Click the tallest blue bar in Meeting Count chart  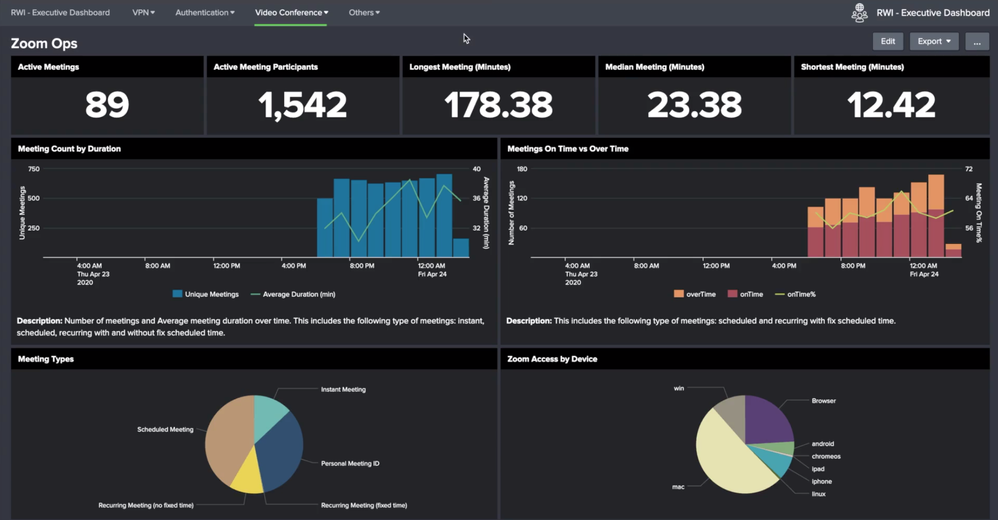[x=444, y=216]
